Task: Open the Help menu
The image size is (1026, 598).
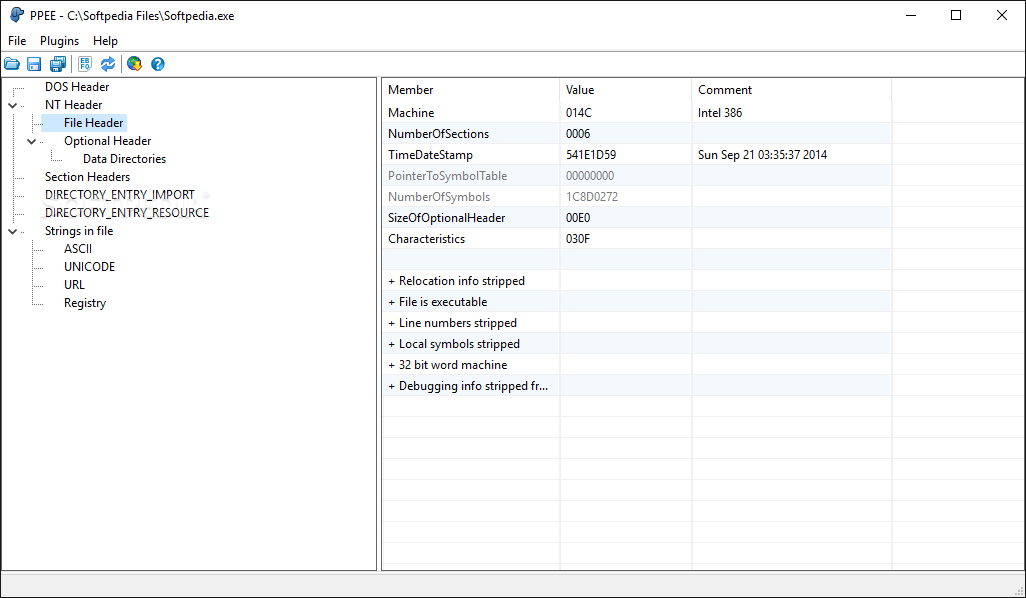Action: click(x=105, y=41)
